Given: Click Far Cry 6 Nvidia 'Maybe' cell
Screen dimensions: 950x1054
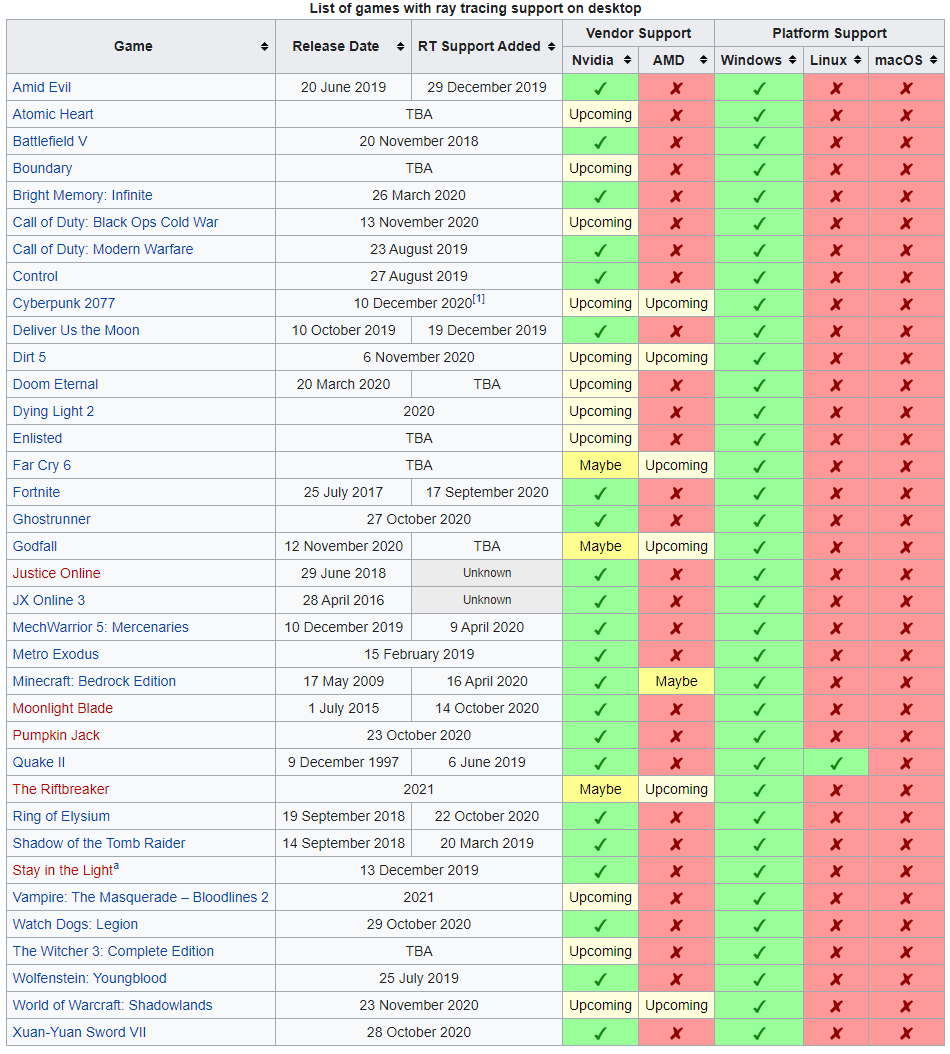Looking at the screenshot, I should [600, 465].
